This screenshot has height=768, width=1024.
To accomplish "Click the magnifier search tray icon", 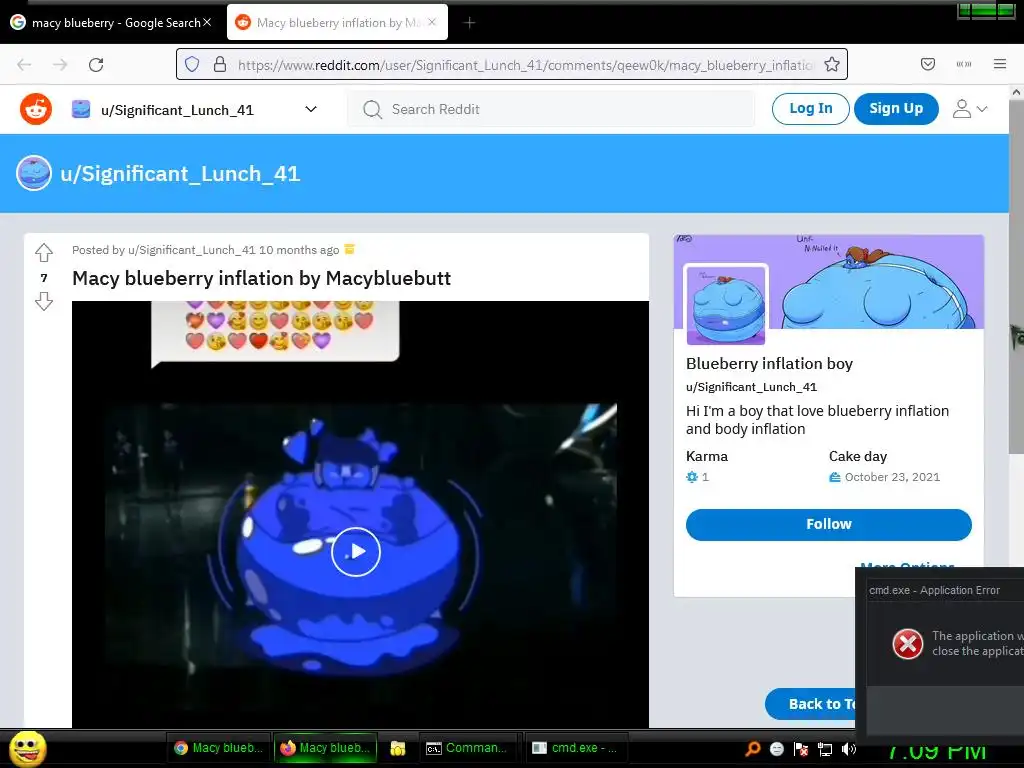I will (x=753, y=748).
